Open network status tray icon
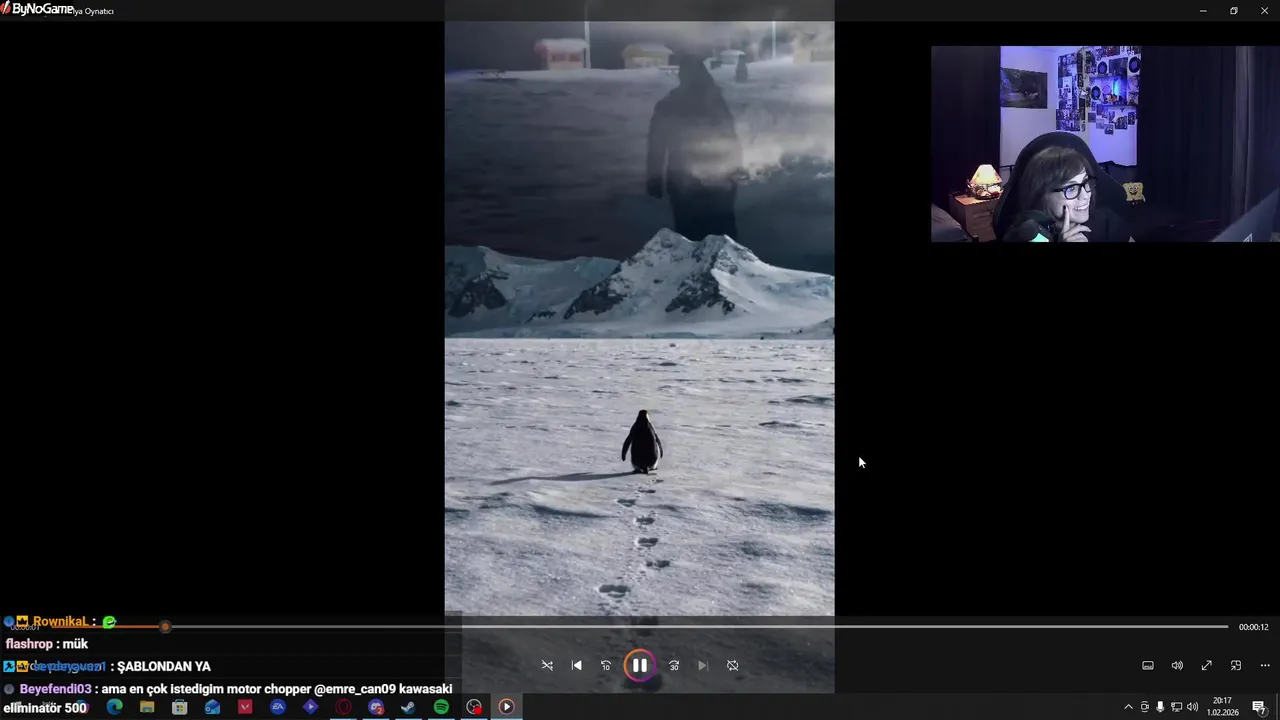Image resolution: width=1280 pixels, height=720 pixels. [x=1176, y=707]
